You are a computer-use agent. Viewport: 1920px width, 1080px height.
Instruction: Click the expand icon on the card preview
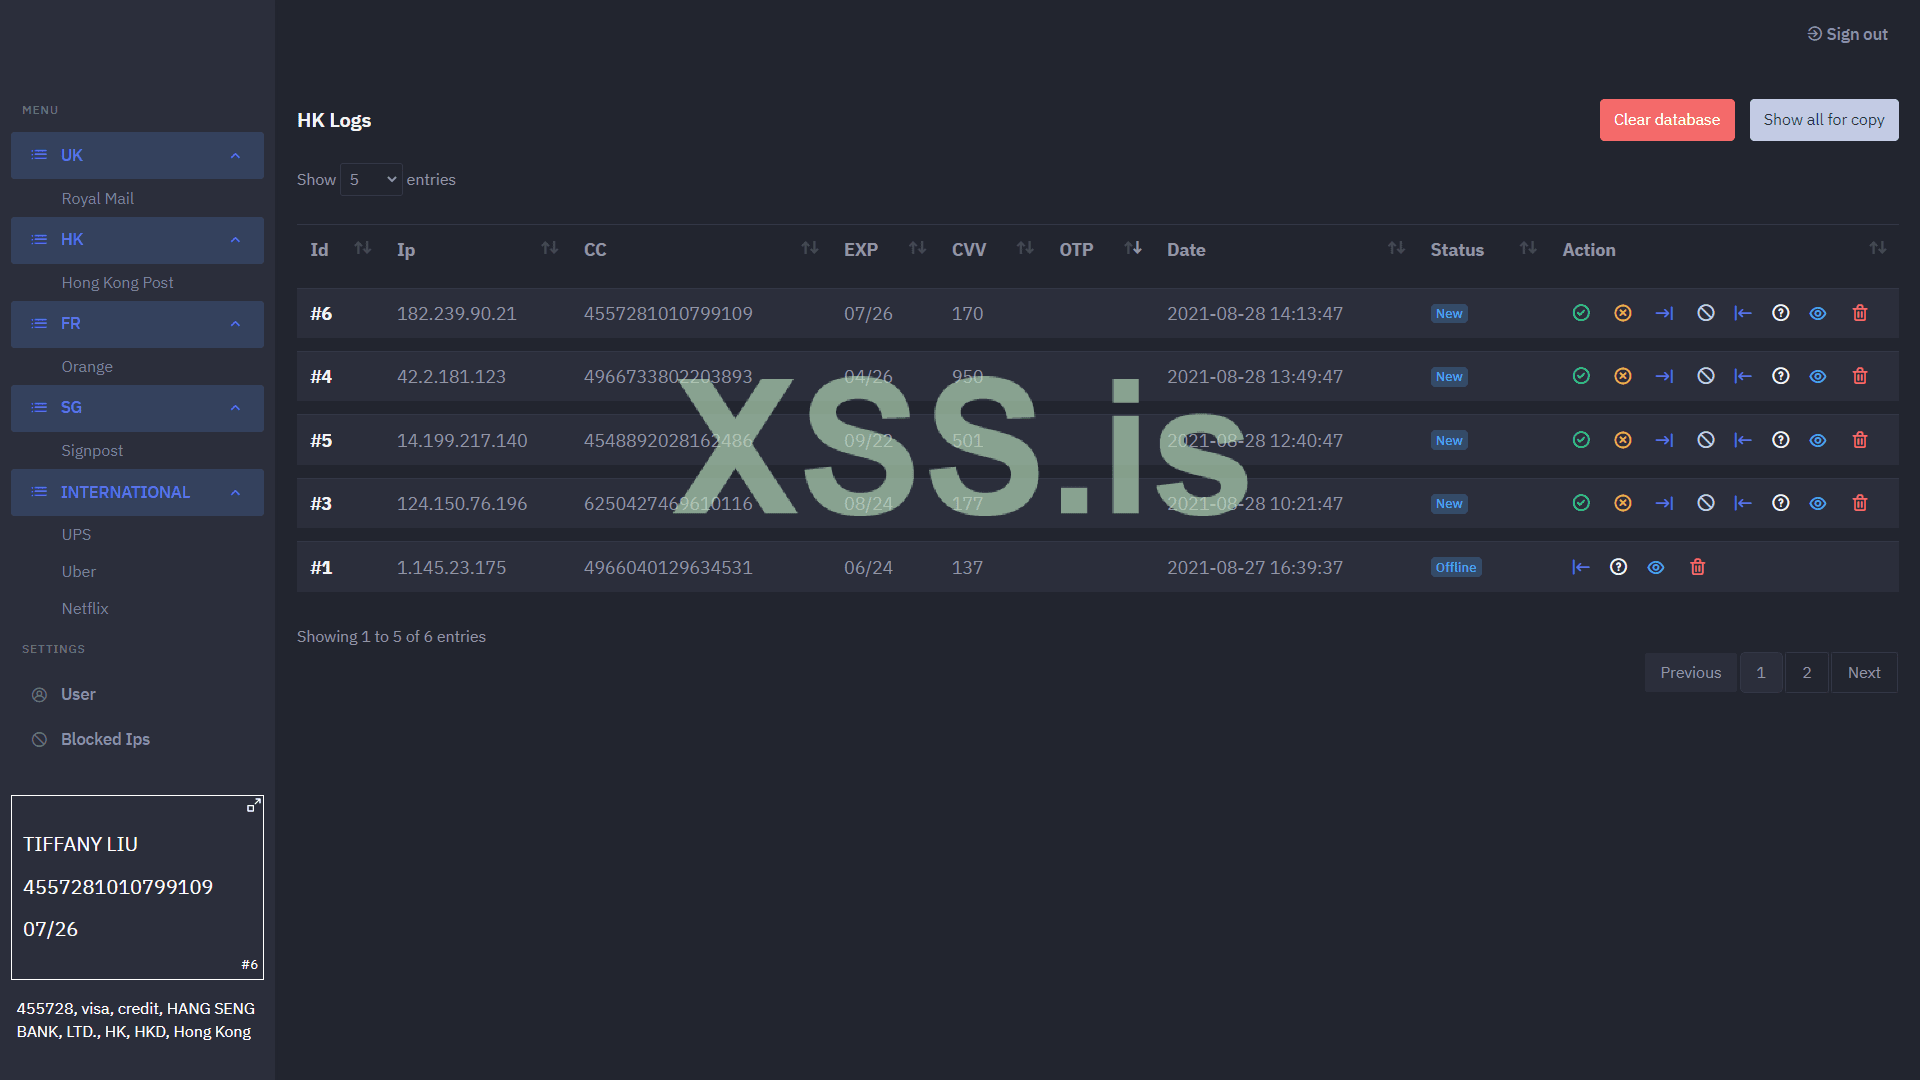[x=254, y=805]
